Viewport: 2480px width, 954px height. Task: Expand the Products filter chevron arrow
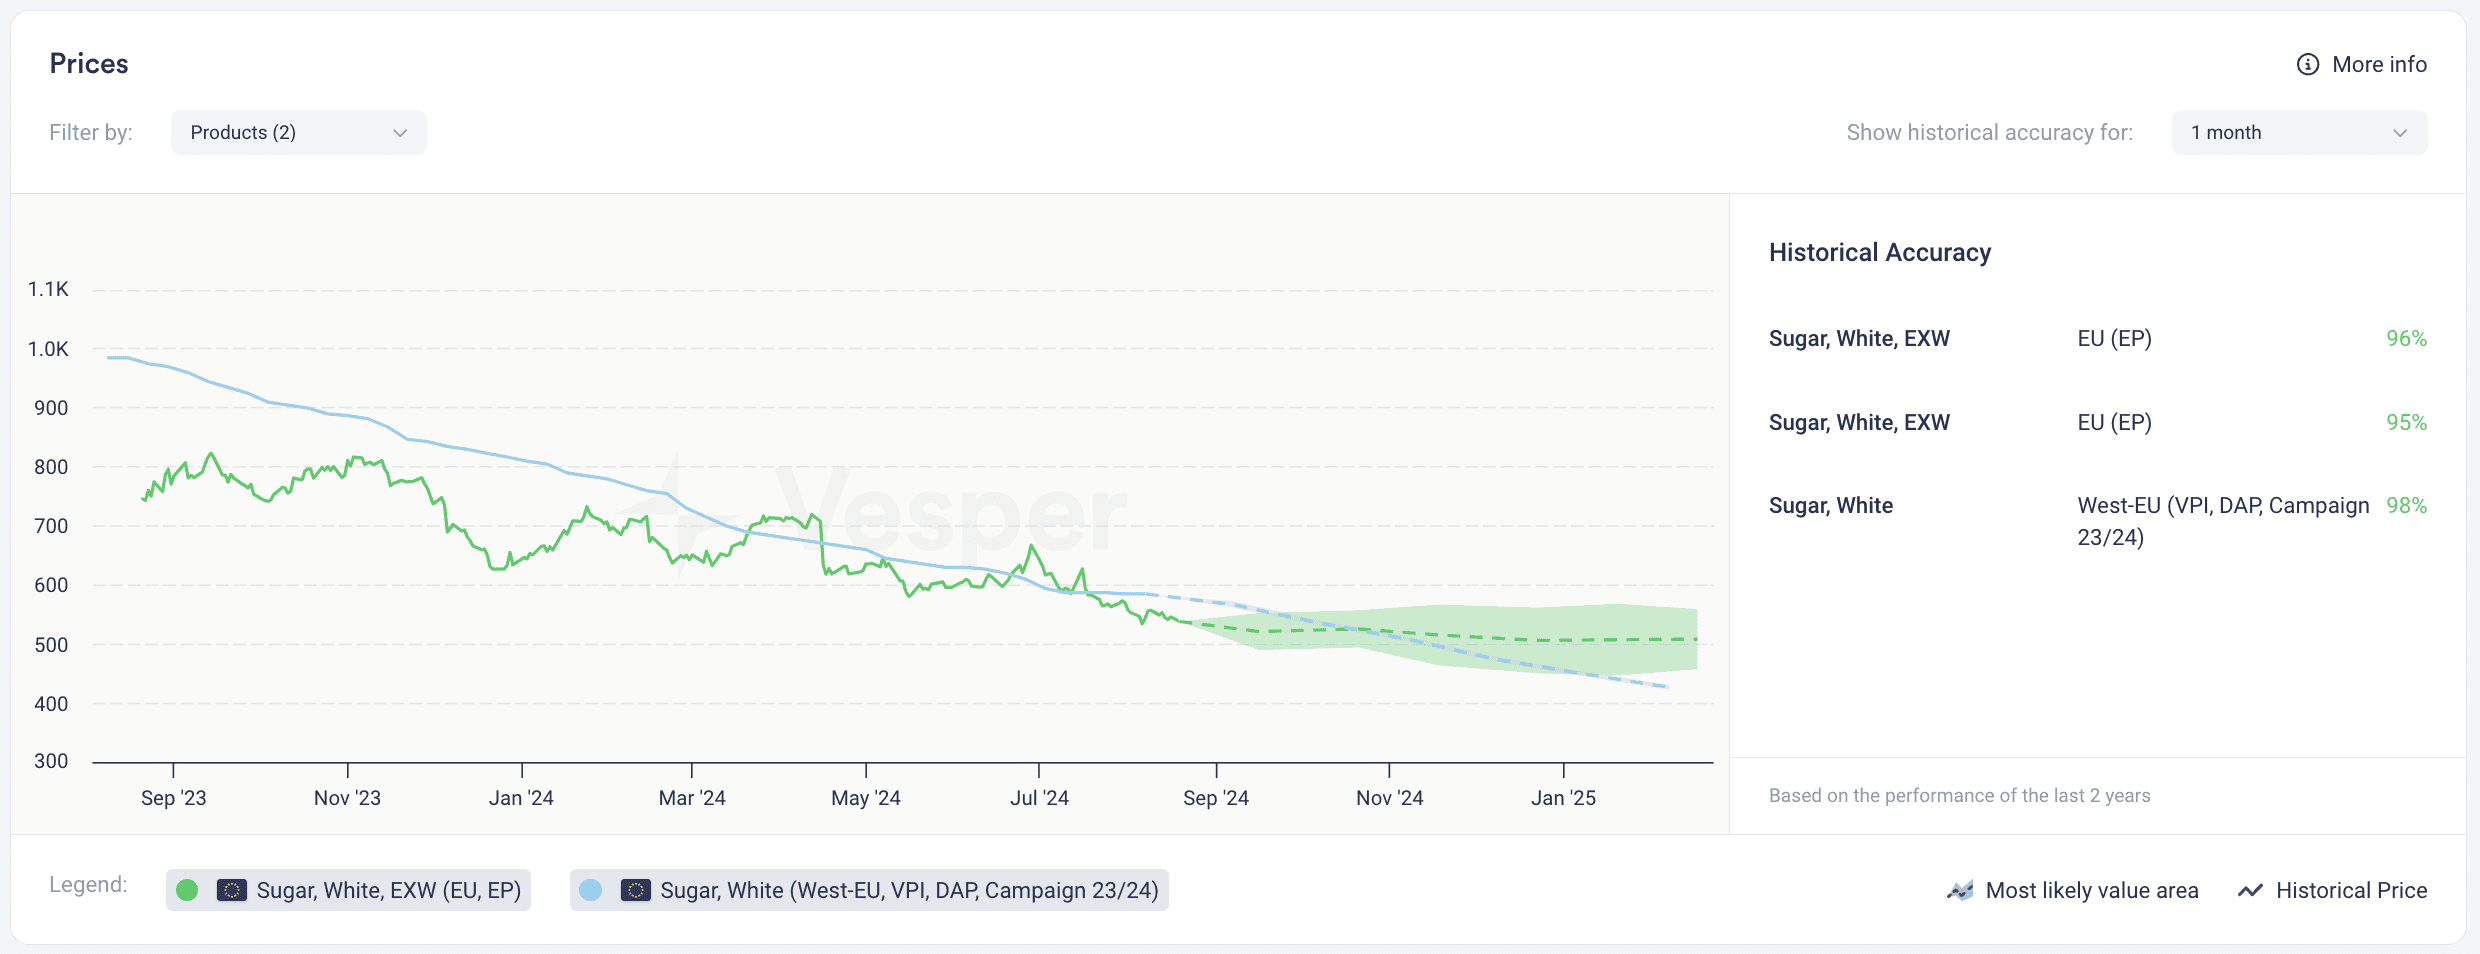(x=400, y=133)
